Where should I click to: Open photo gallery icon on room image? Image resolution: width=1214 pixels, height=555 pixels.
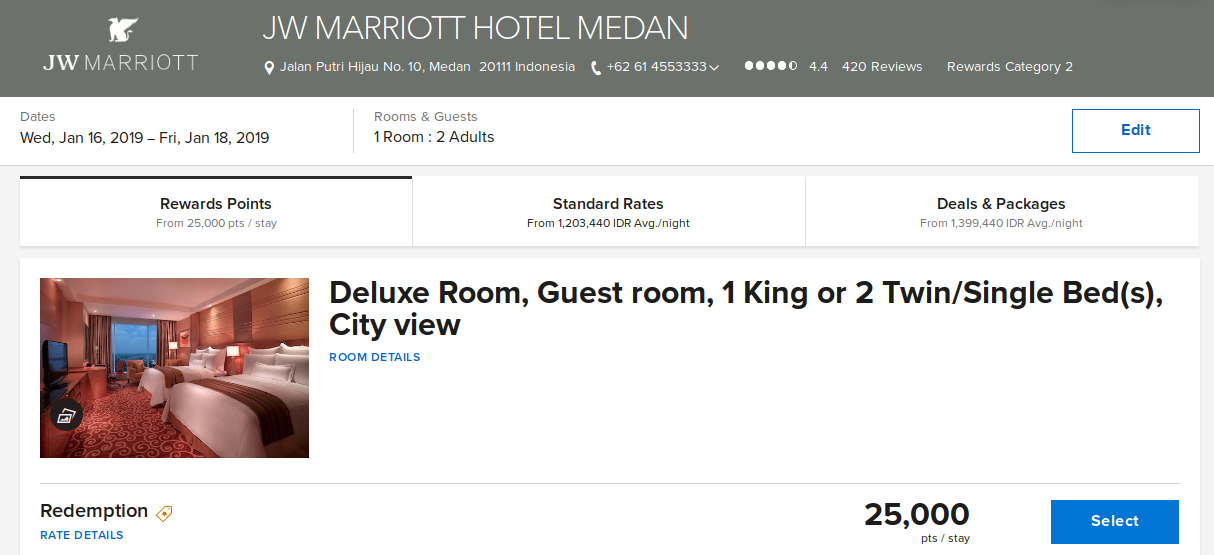tap(66, 416)
